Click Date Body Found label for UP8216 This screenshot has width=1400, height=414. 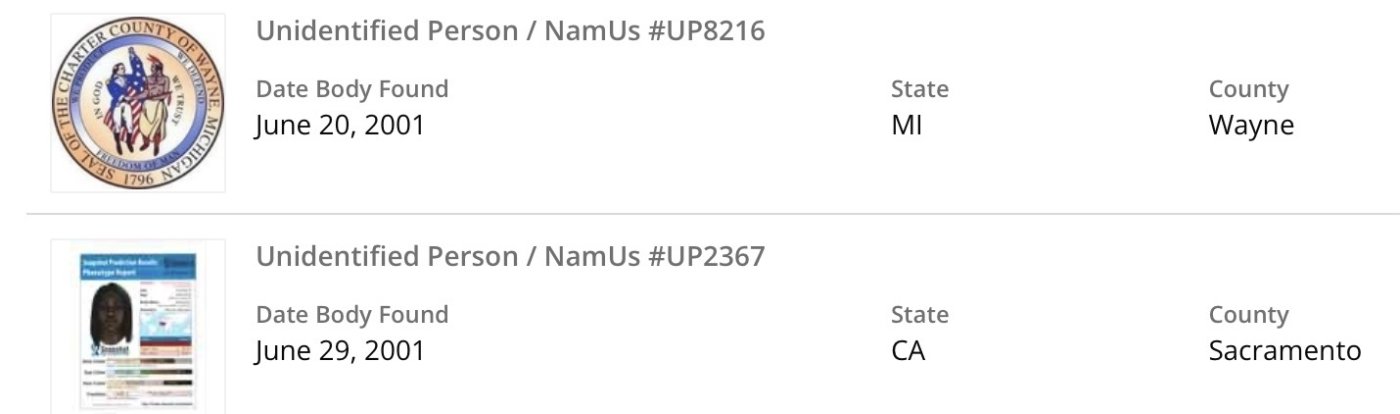click(x=352, y=89)
